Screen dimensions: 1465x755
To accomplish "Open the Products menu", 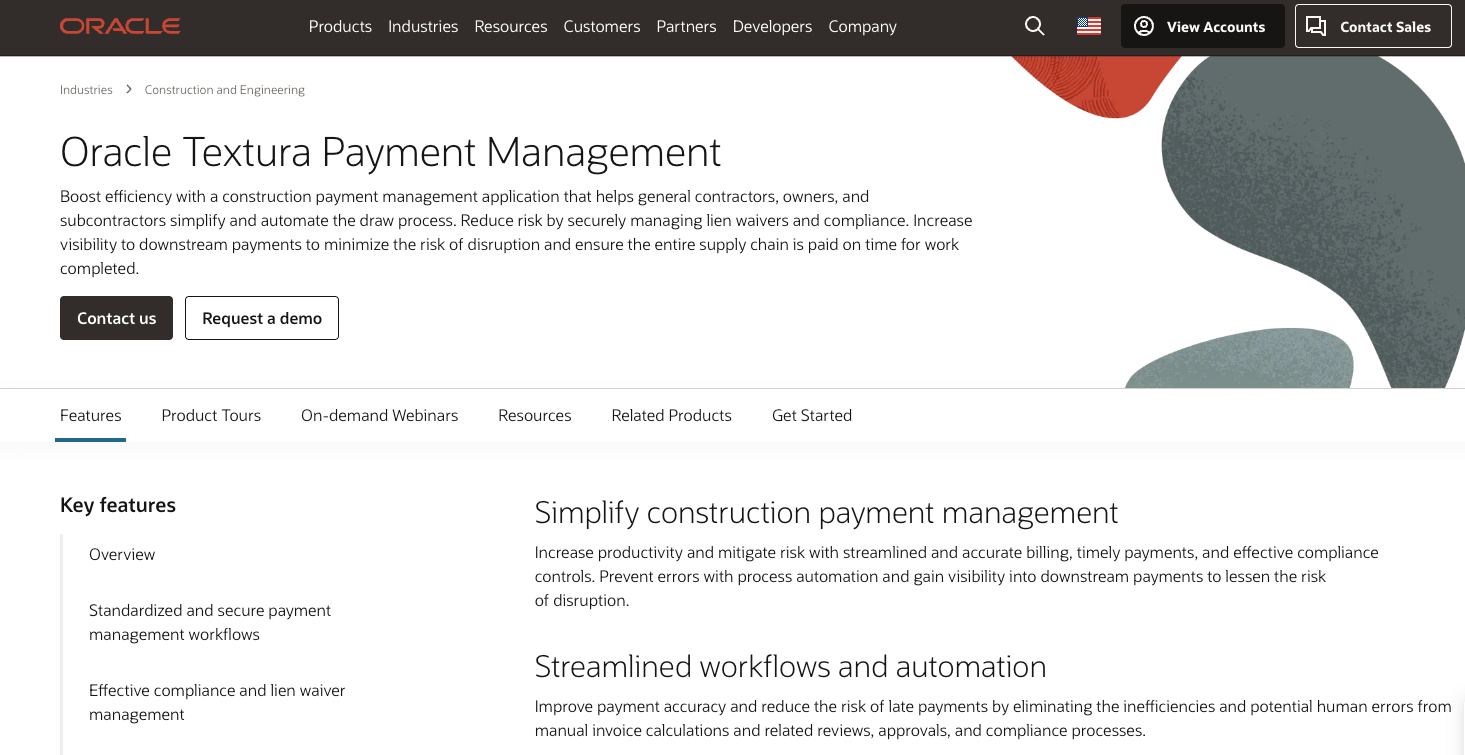I will coord(340,27).
